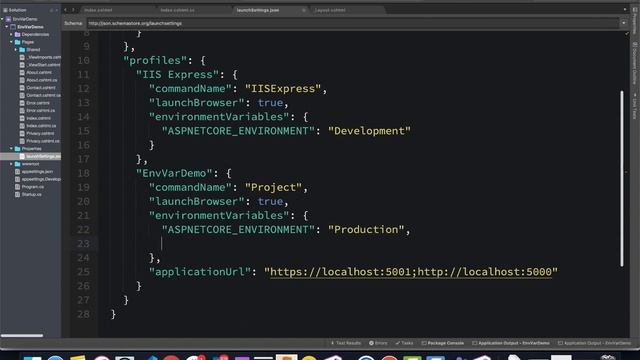This screenshot has width=640, height=360.
Task: Expand the Dependencies folder
Action: pyautogui.click(x=11, y=35)
